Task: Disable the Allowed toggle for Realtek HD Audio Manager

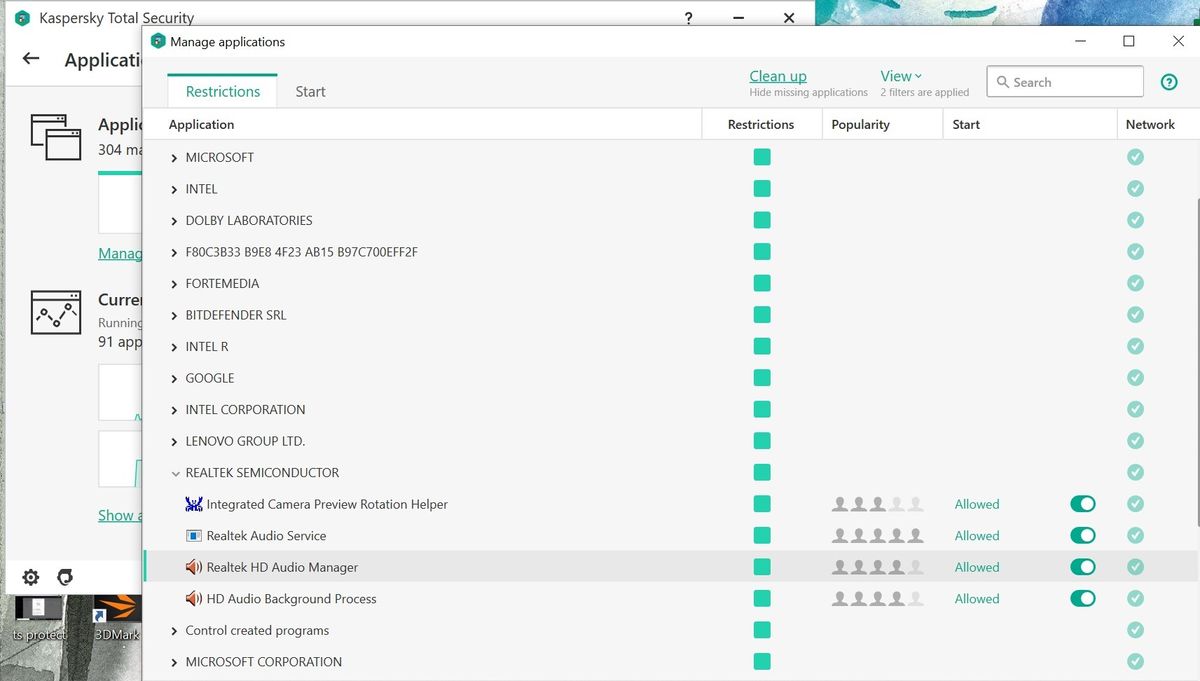Action: pos(1083,567)
